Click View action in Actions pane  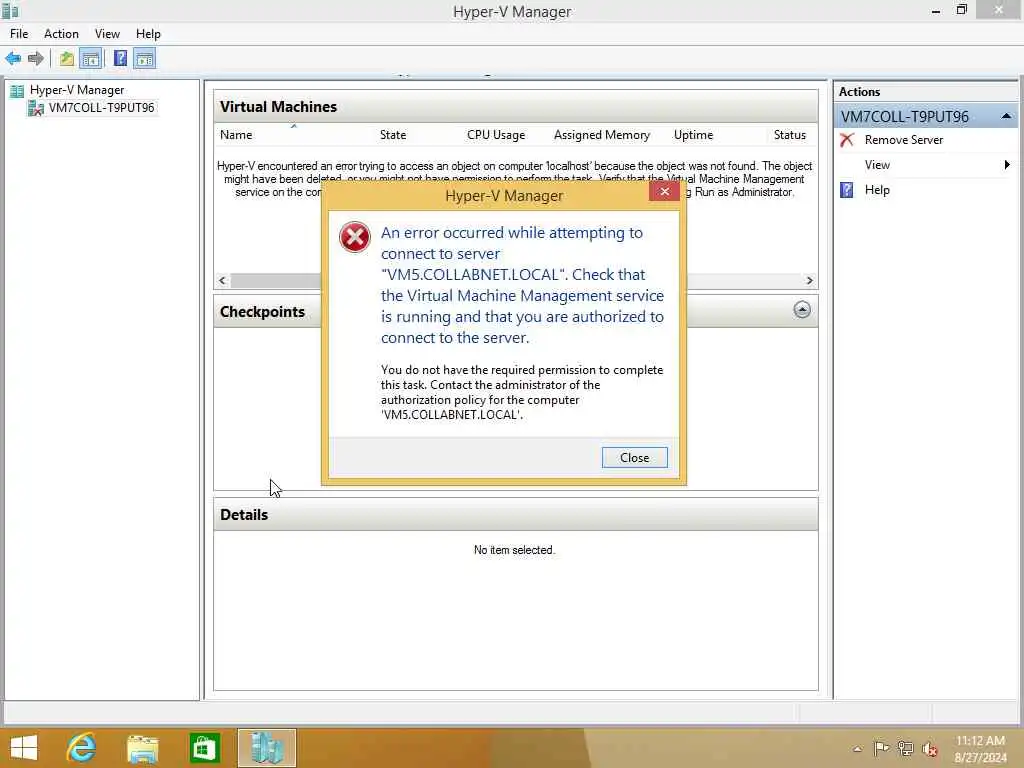(877, 165)
